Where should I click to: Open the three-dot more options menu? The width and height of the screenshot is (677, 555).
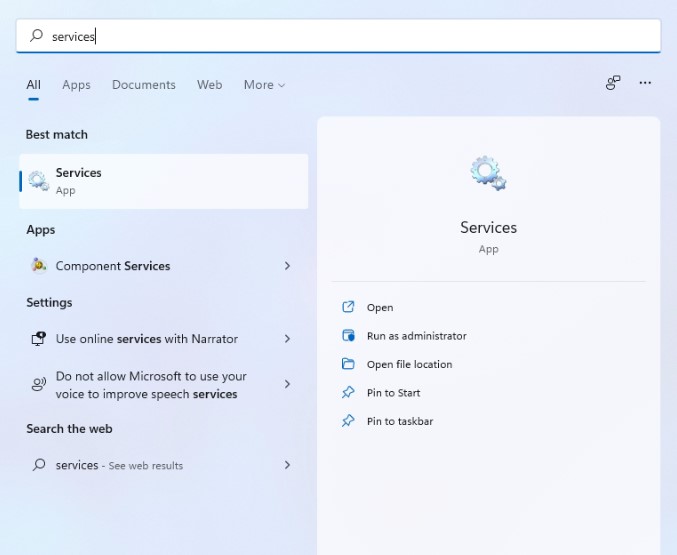click(645, 83)
